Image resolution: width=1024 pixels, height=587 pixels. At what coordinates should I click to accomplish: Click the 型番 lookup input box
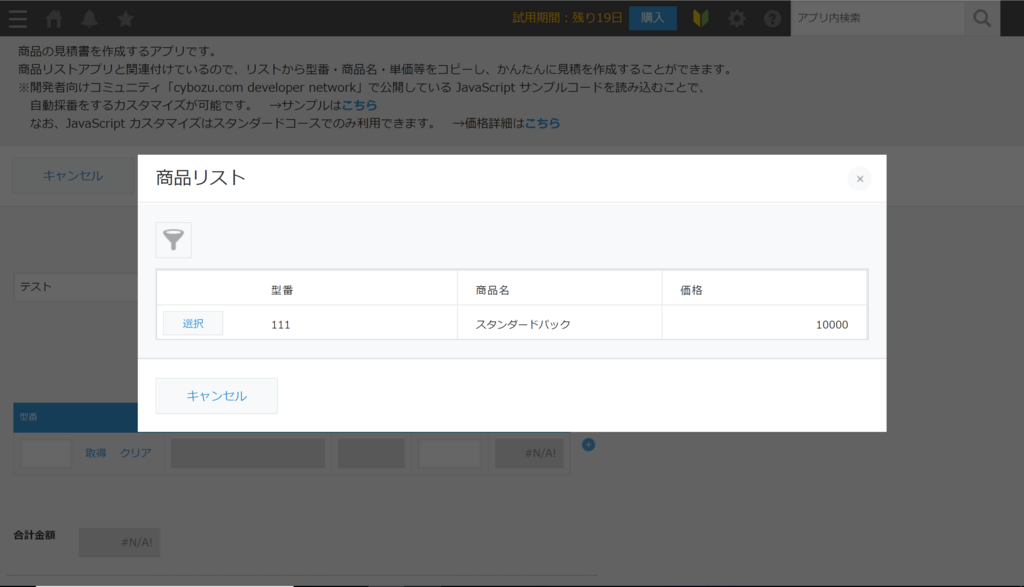[x=46, y=453]
